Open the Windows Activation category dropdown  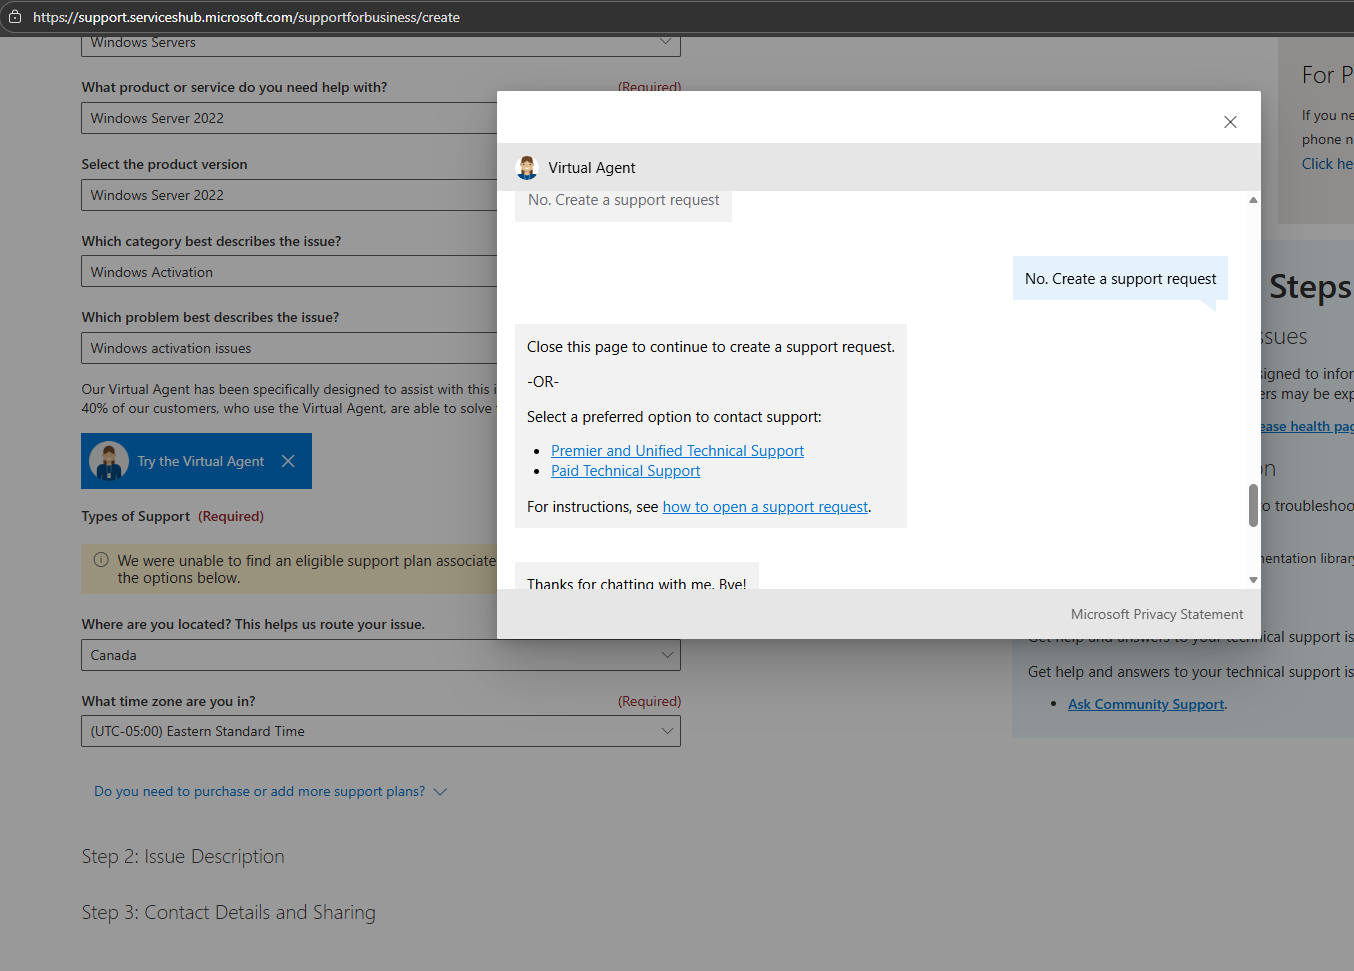pos(289,272)
